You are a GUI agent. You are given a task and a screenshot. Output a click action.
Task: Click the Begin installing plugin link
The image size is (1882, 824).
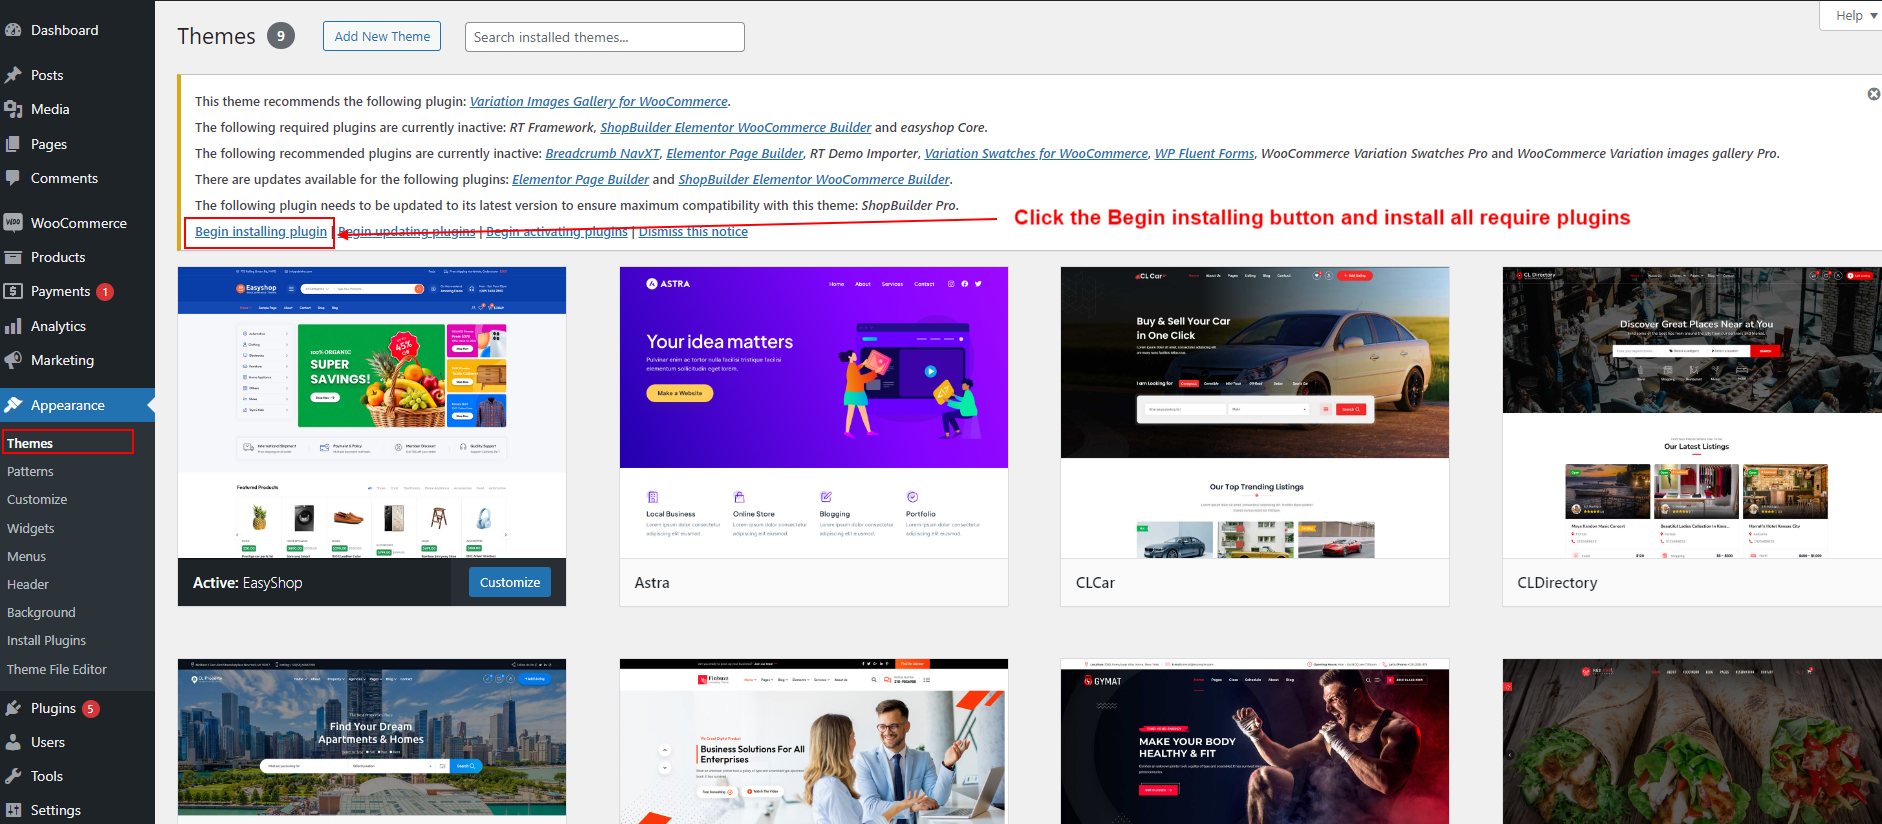pos(261,231)
